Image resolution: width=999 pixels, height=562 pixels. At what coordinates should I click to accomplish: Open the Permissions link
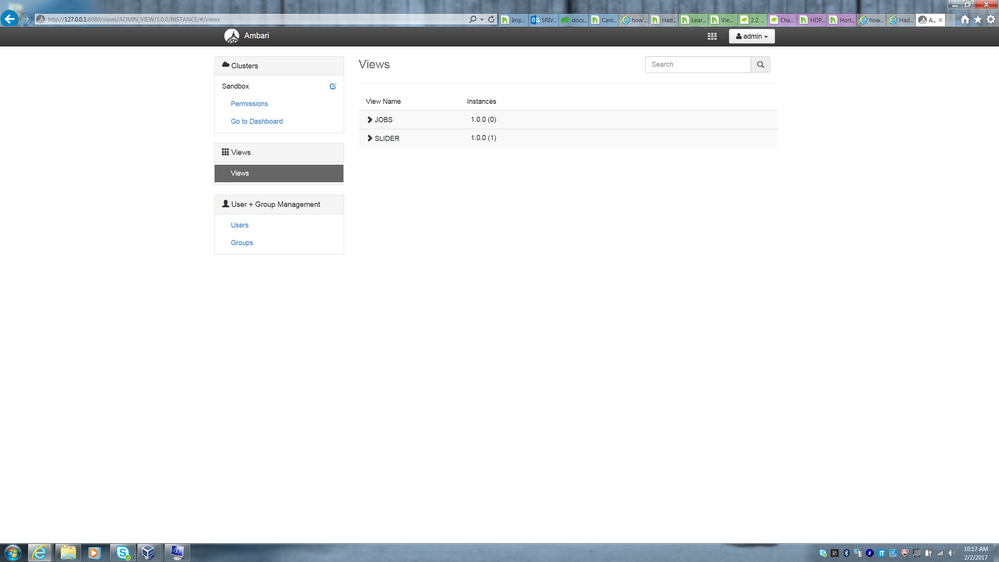tap(249, 103)
